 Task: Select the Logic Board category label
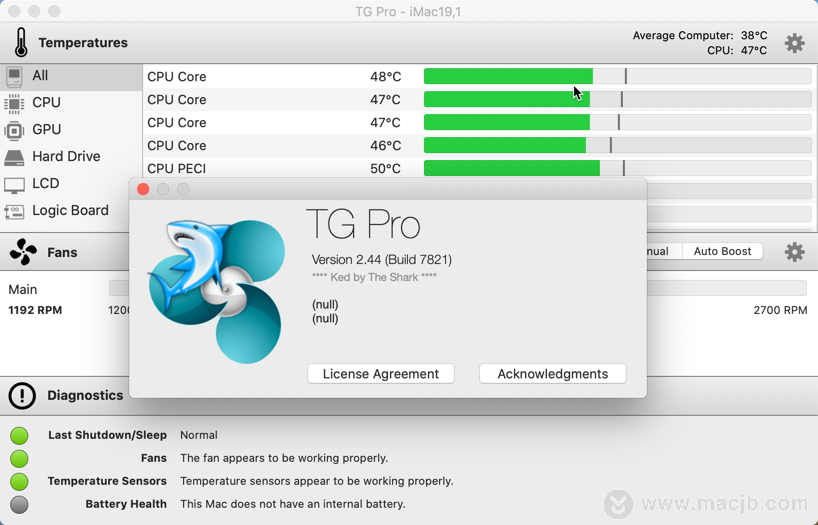click(70, 210)
